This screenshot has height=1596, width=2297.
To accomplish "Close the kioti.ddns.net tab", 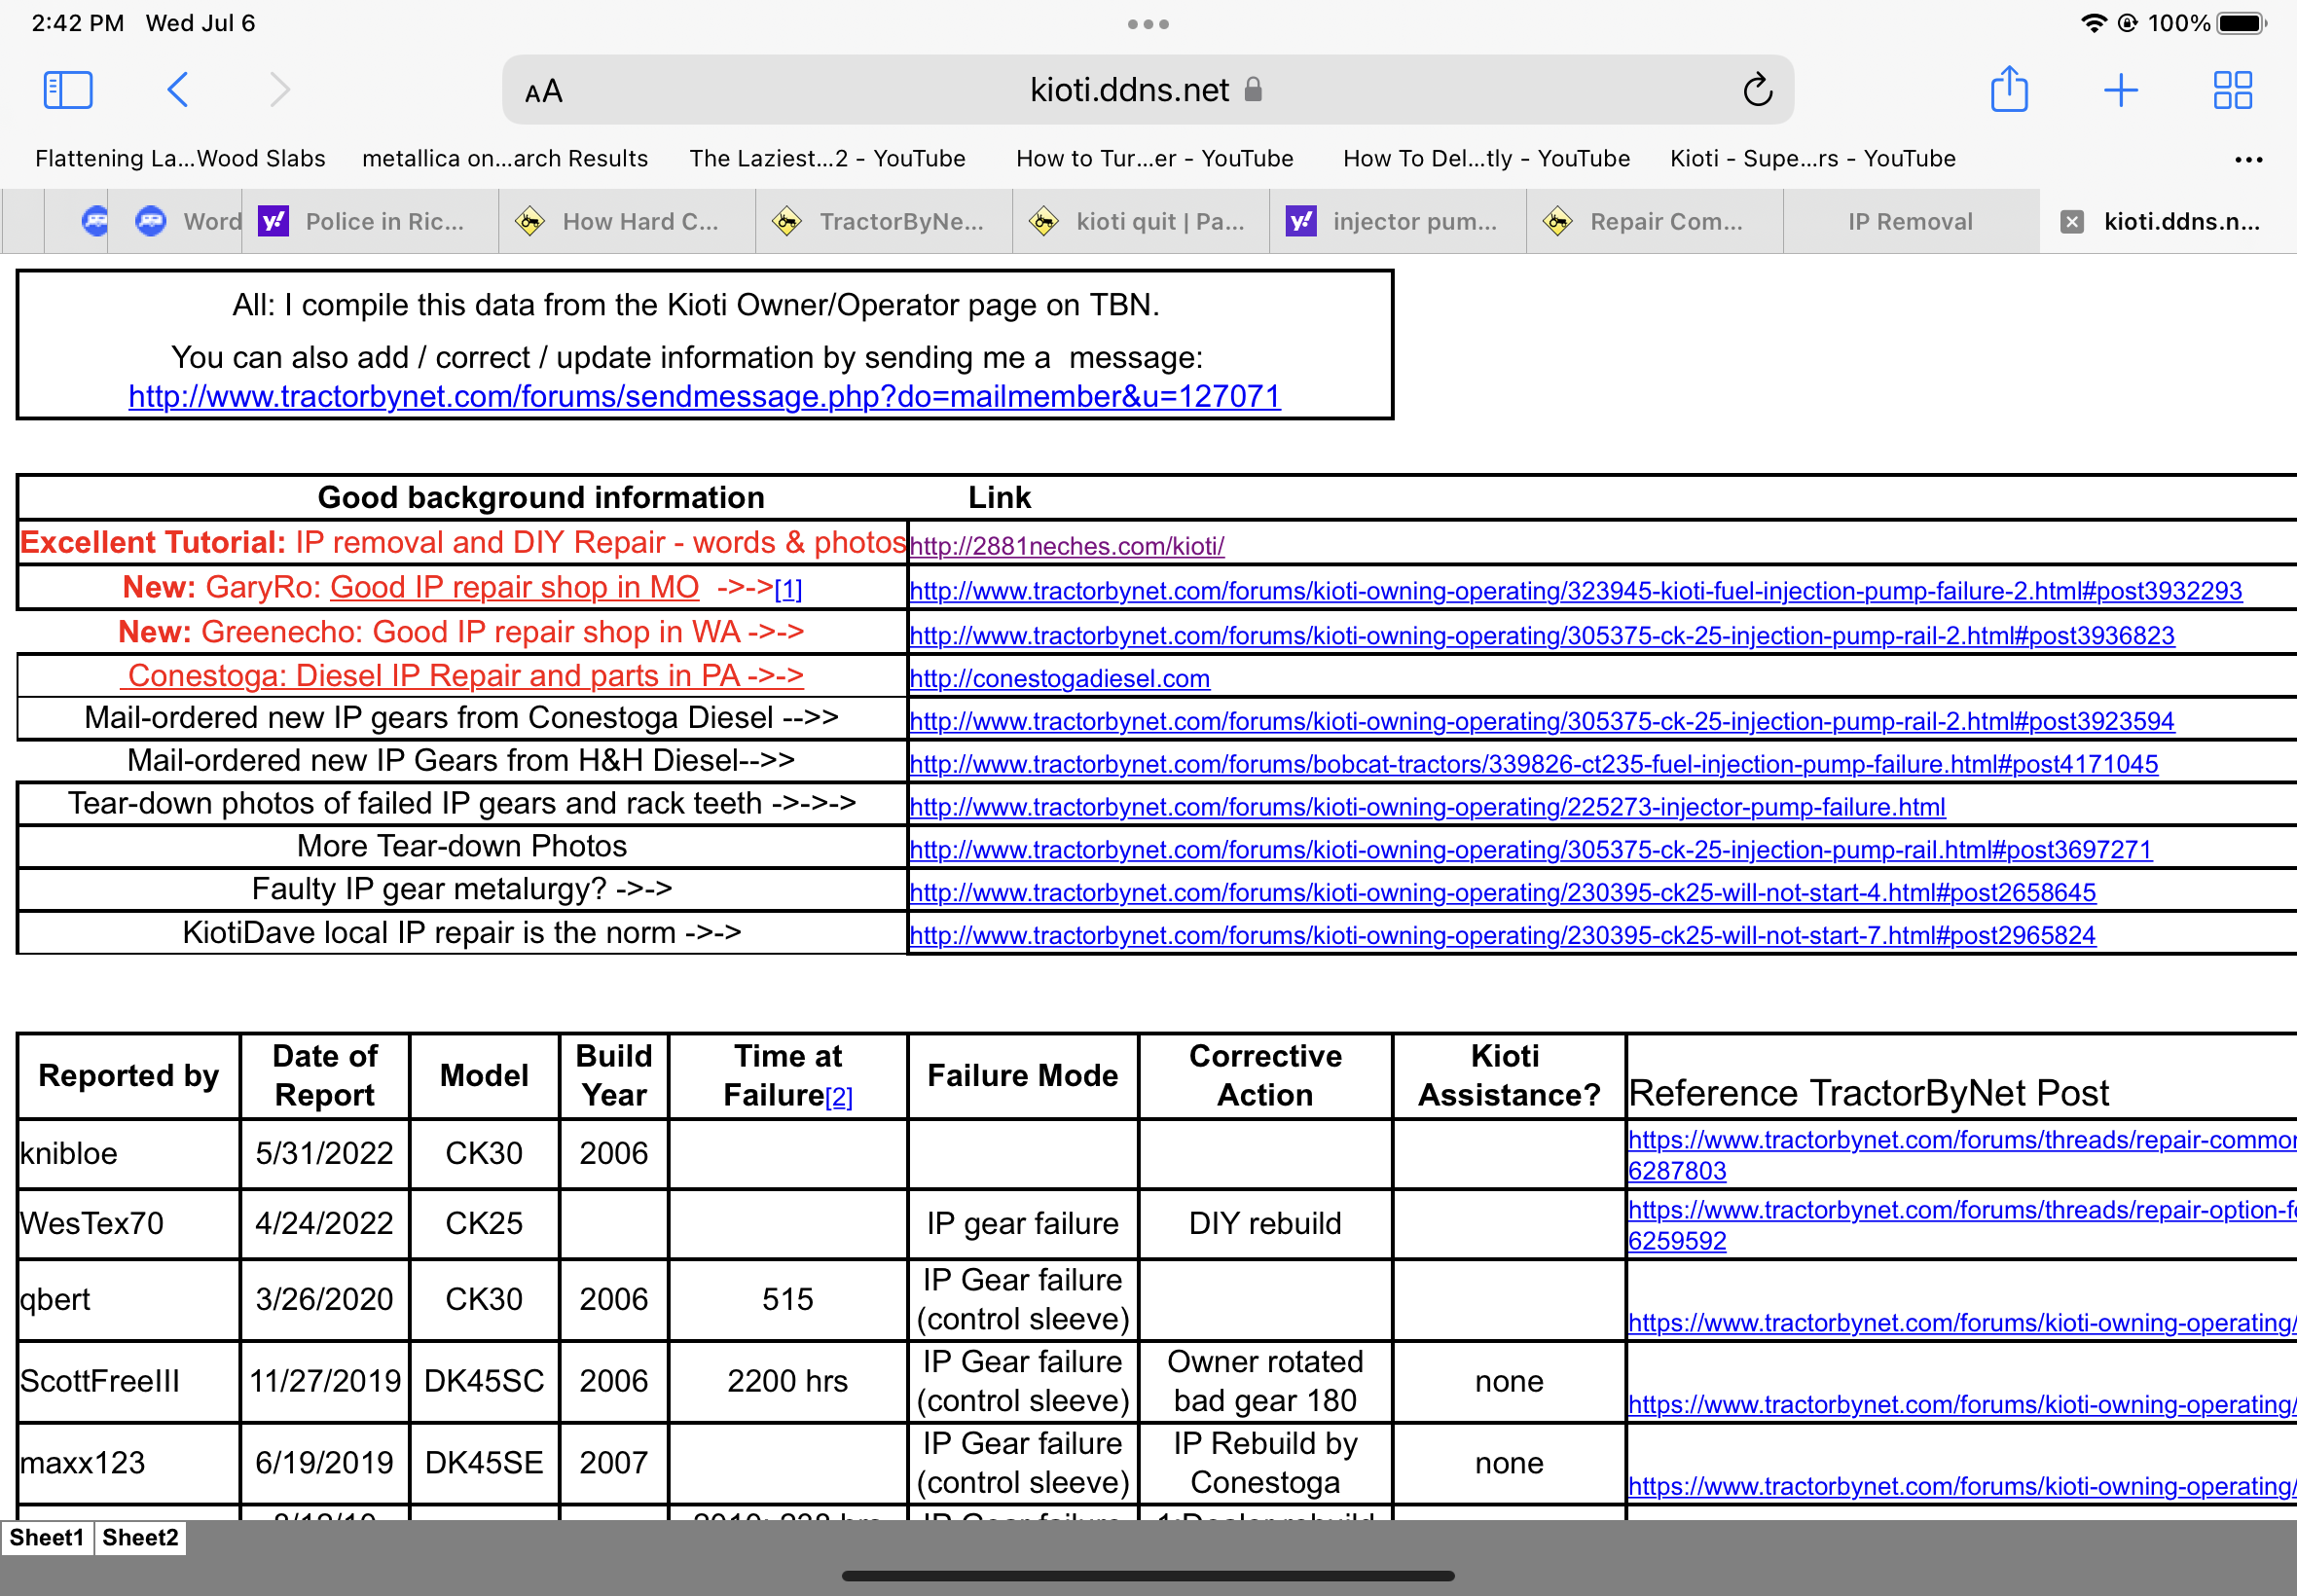I will [x=2072, y=222].
